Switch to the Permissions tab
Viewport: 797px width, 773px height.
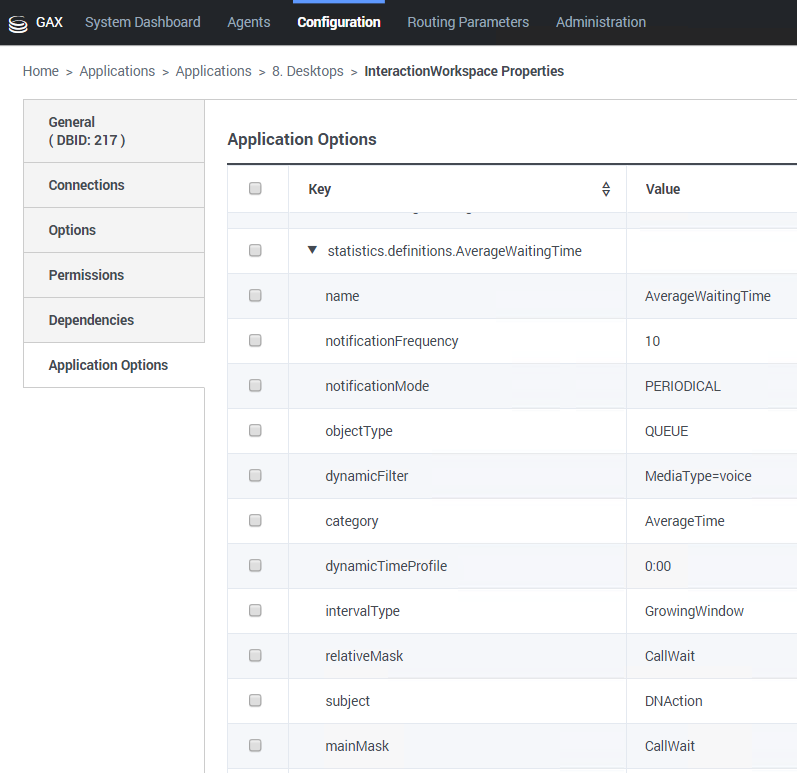[x=87, y=275]
